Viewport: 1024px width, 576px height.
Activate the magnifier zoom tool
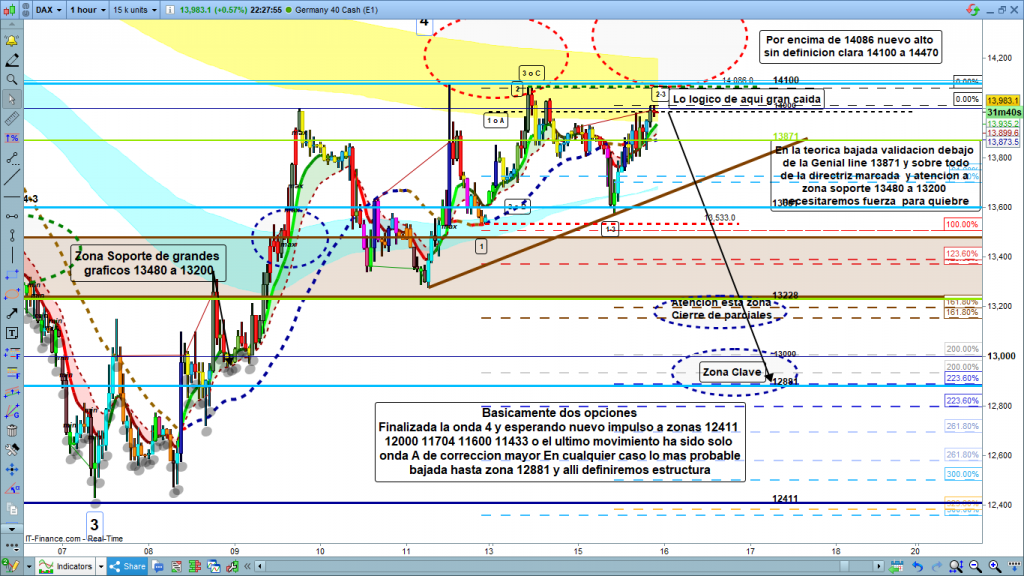(12, 78)
